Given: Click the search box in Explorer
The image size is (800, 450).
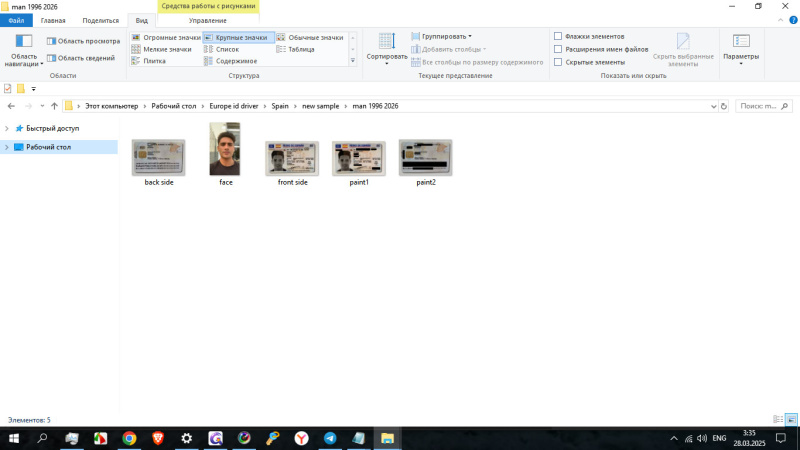Looking at the screenshot, I should 764,106.
